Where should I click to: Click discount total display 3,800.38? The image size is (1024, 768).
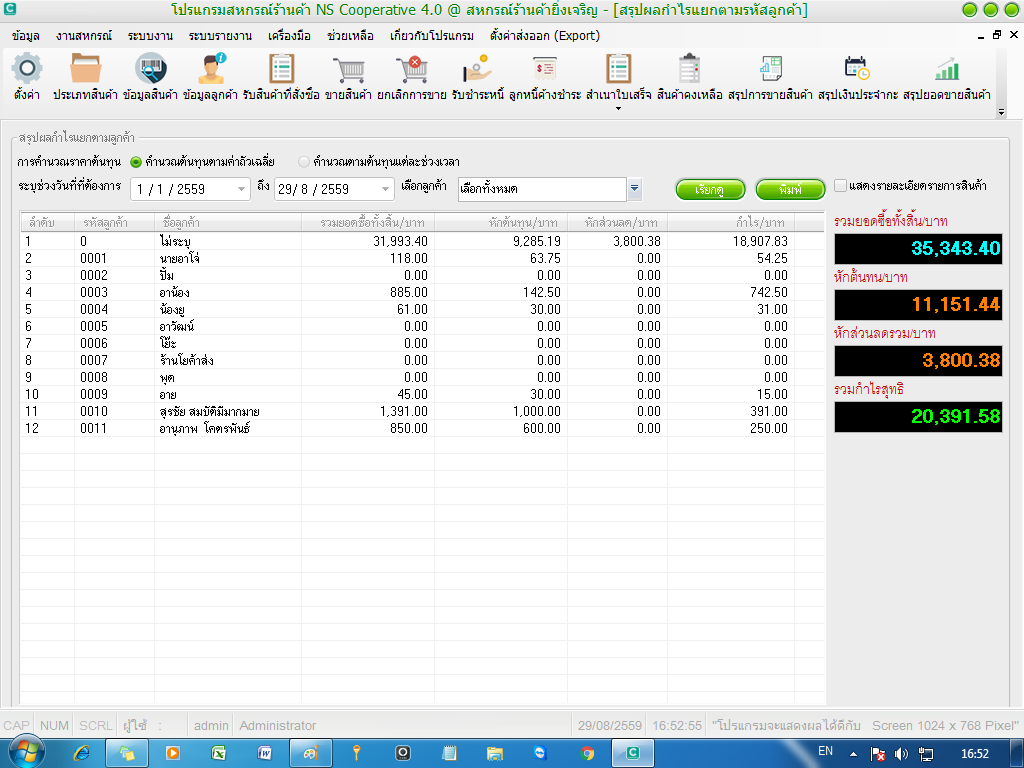coord(918,360)
